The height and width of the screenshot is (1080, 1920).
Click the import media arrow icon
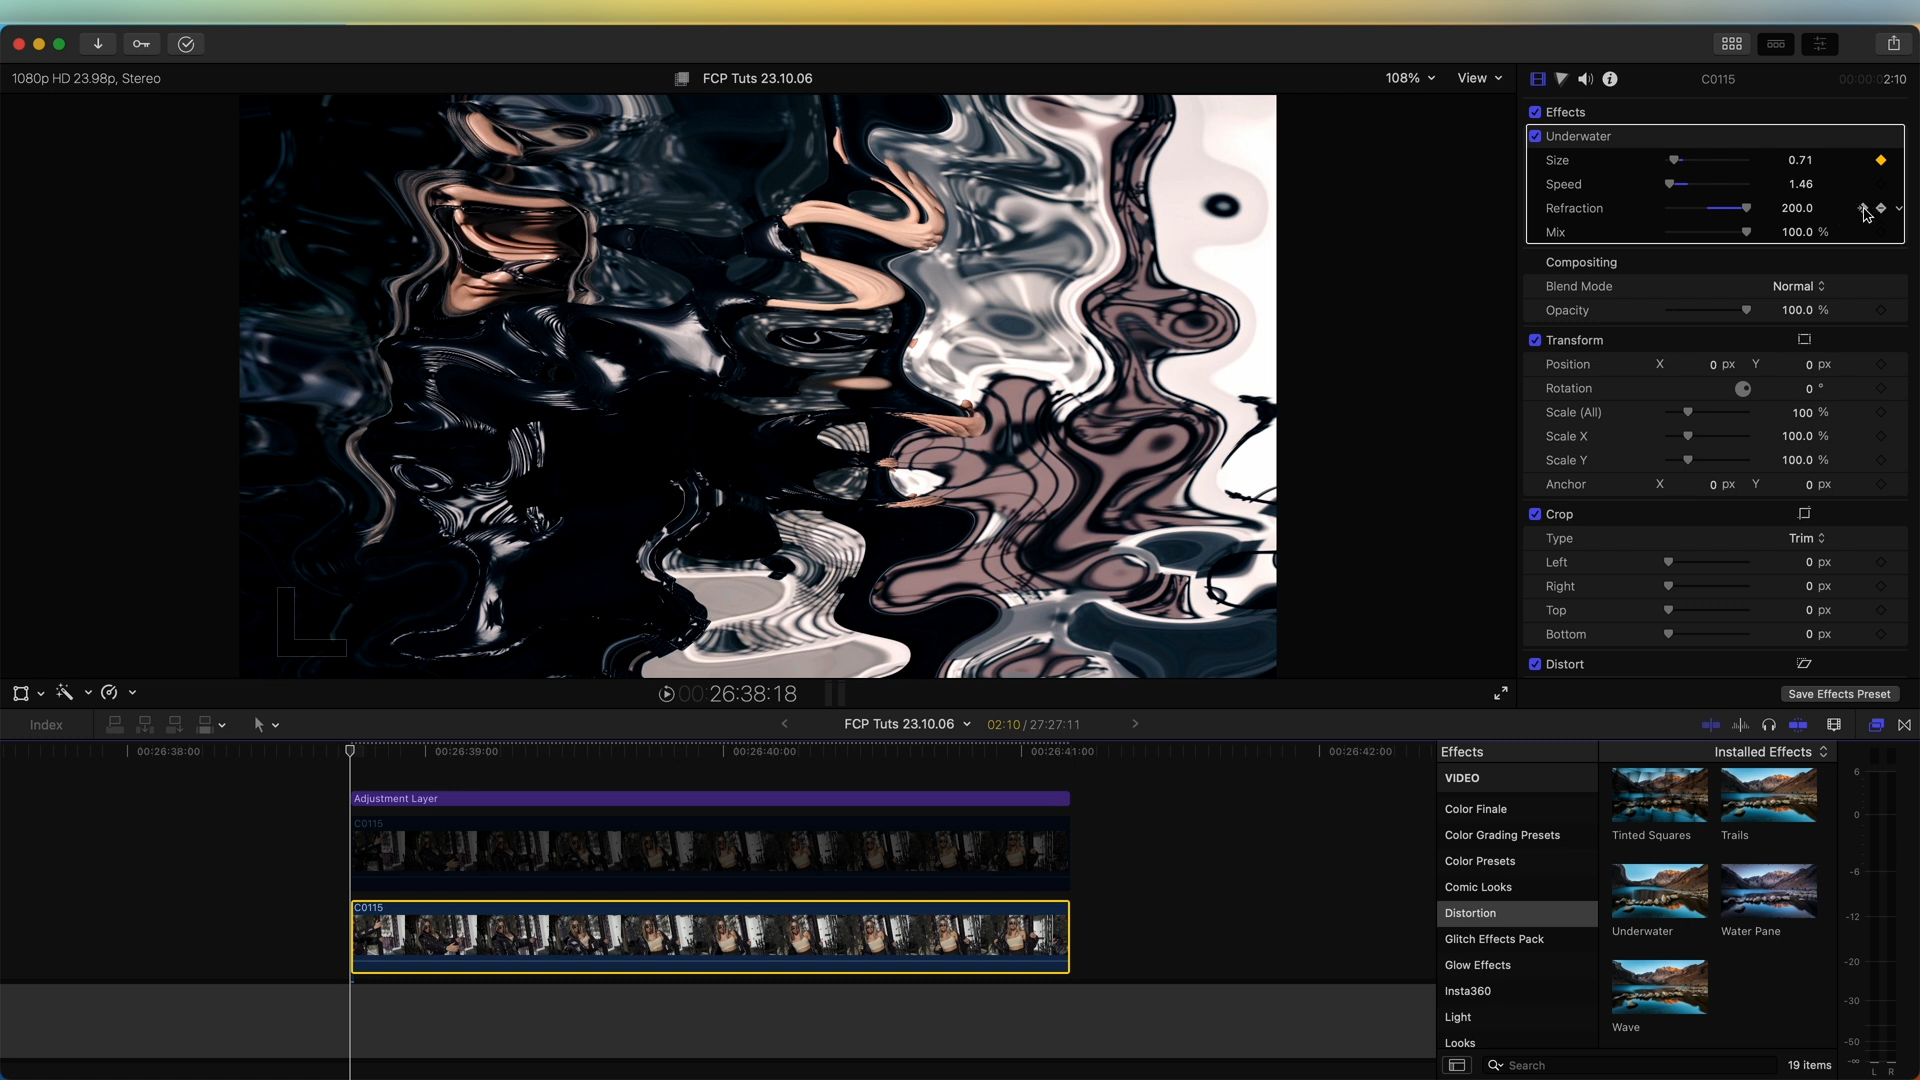click(x=98, y=44)
